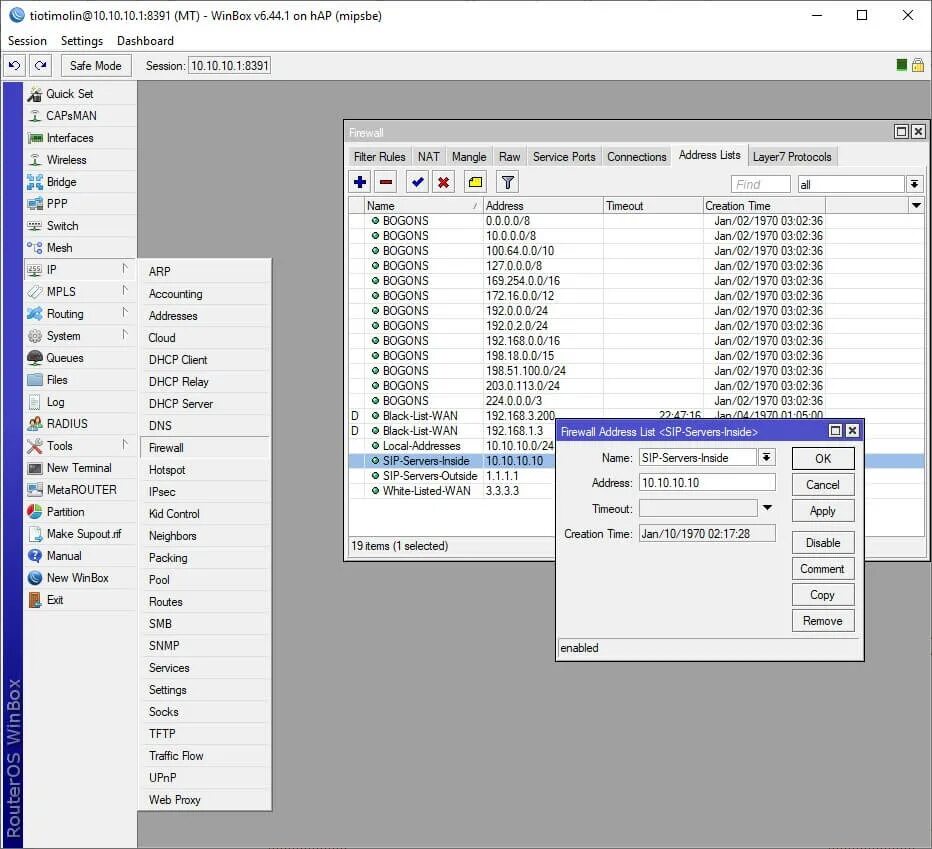
Task: Open the Interfaces sidebar item
Action: [x=80, y=138]
